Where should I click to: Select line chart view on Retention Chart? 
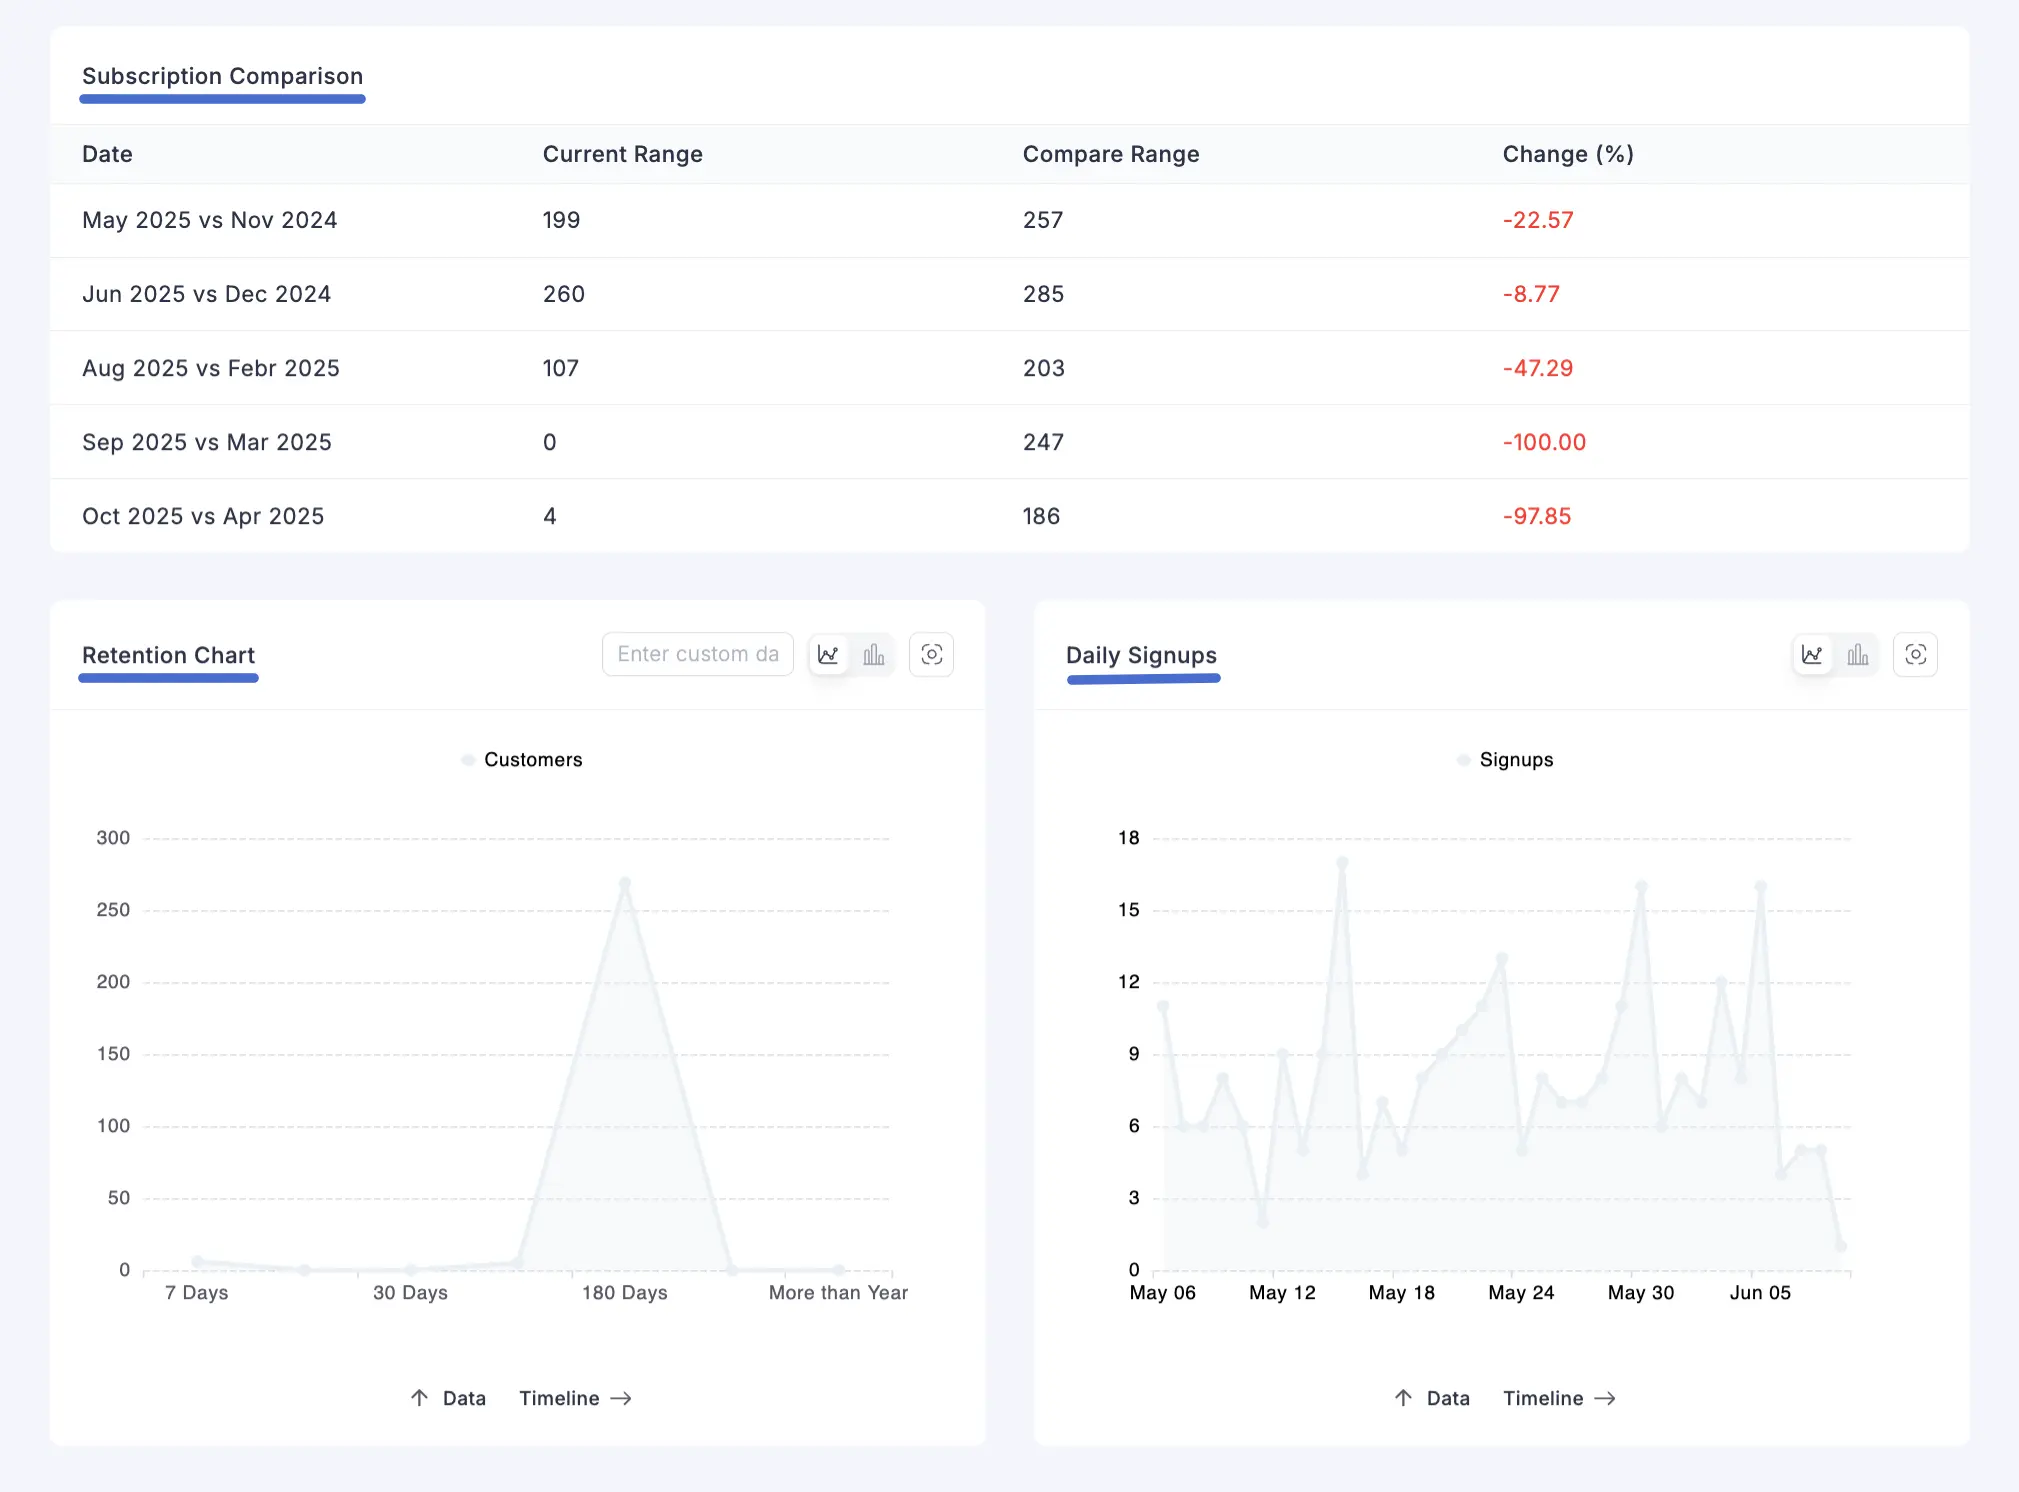click(828, 654)
